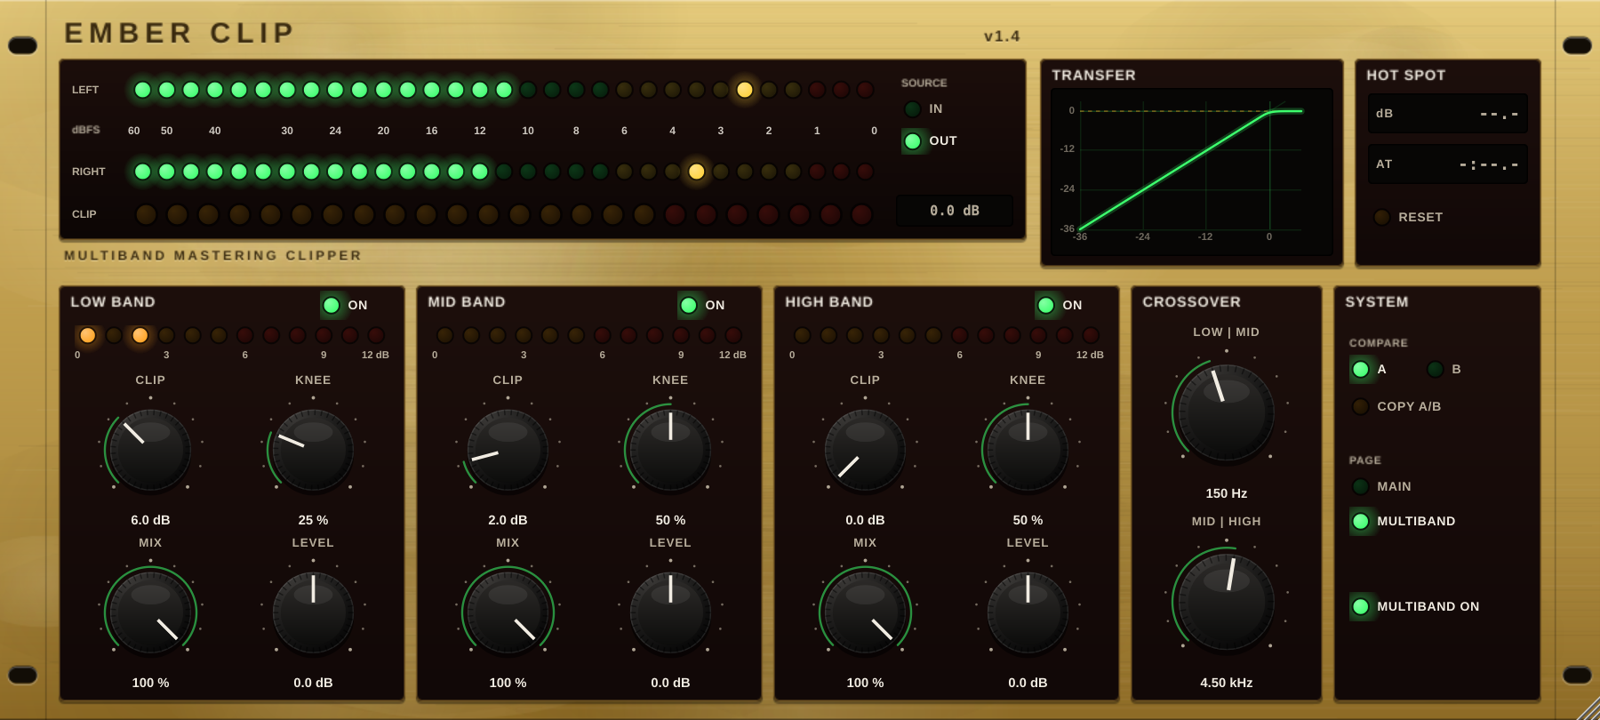Click the Mid Band first reduction LED
Viewport: 1600px width, 720px height.
pyautogui.click(x=445, y=335)
